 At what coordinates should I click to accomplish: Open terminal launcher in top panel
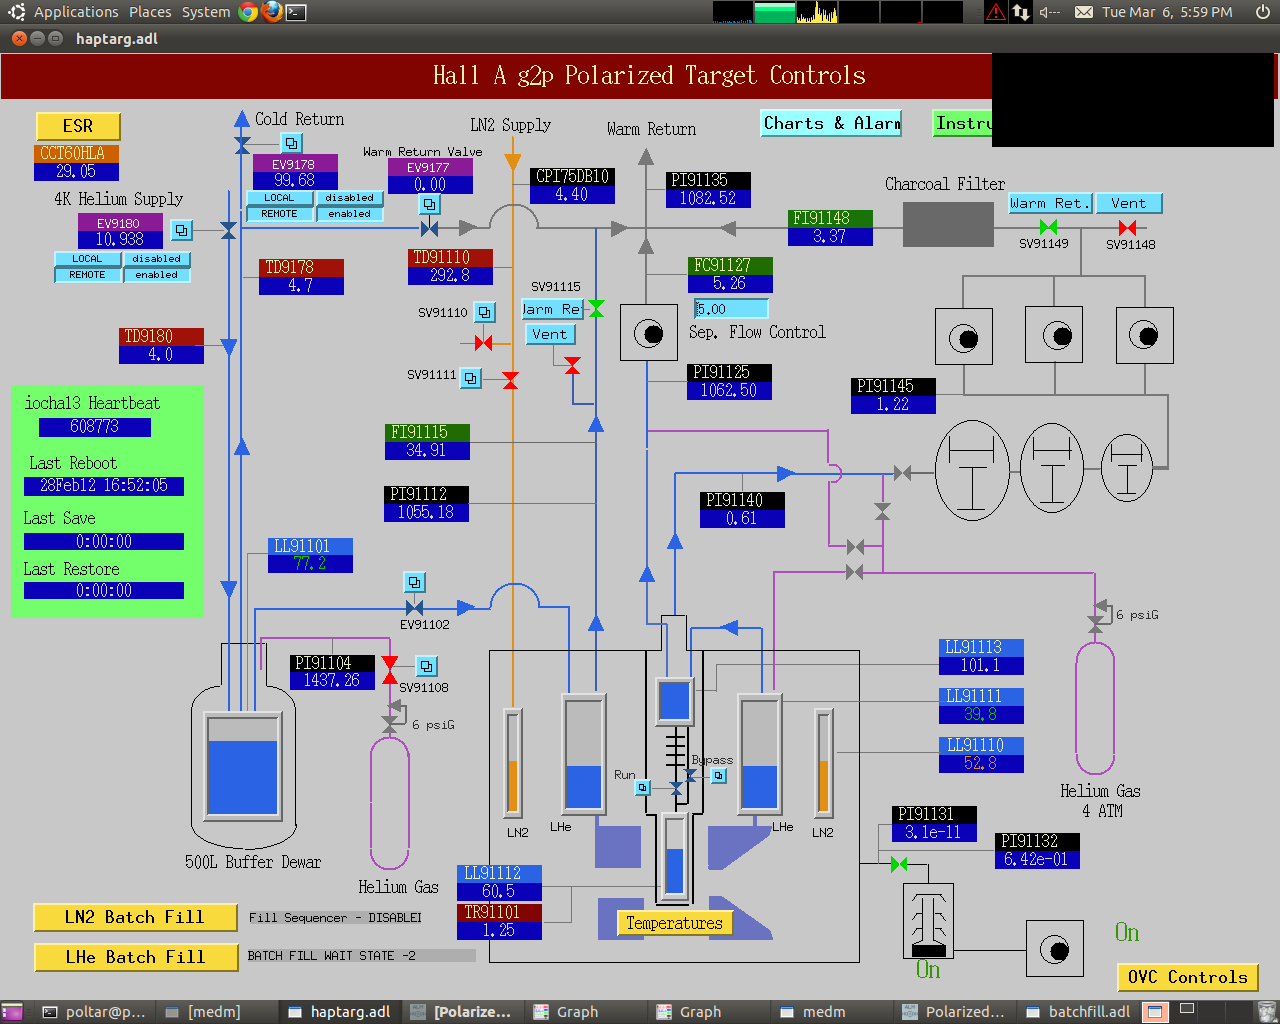pyautogui.click(x=296, y=12)
